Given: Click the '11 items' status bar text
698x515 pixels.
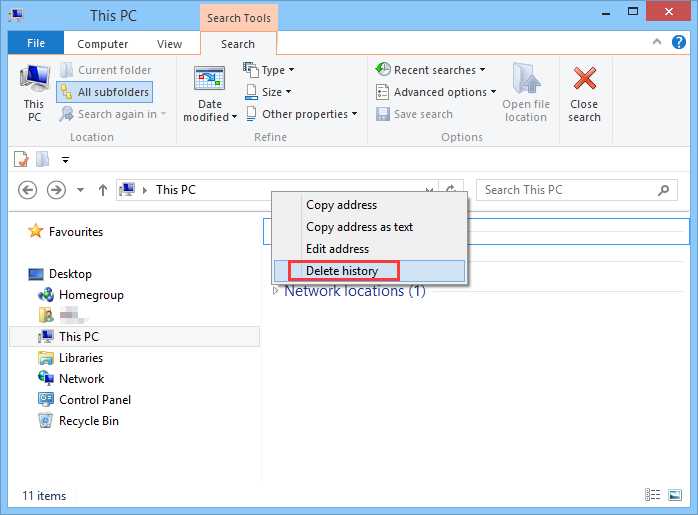Looking at the screenshot, I should coord(44,495).
